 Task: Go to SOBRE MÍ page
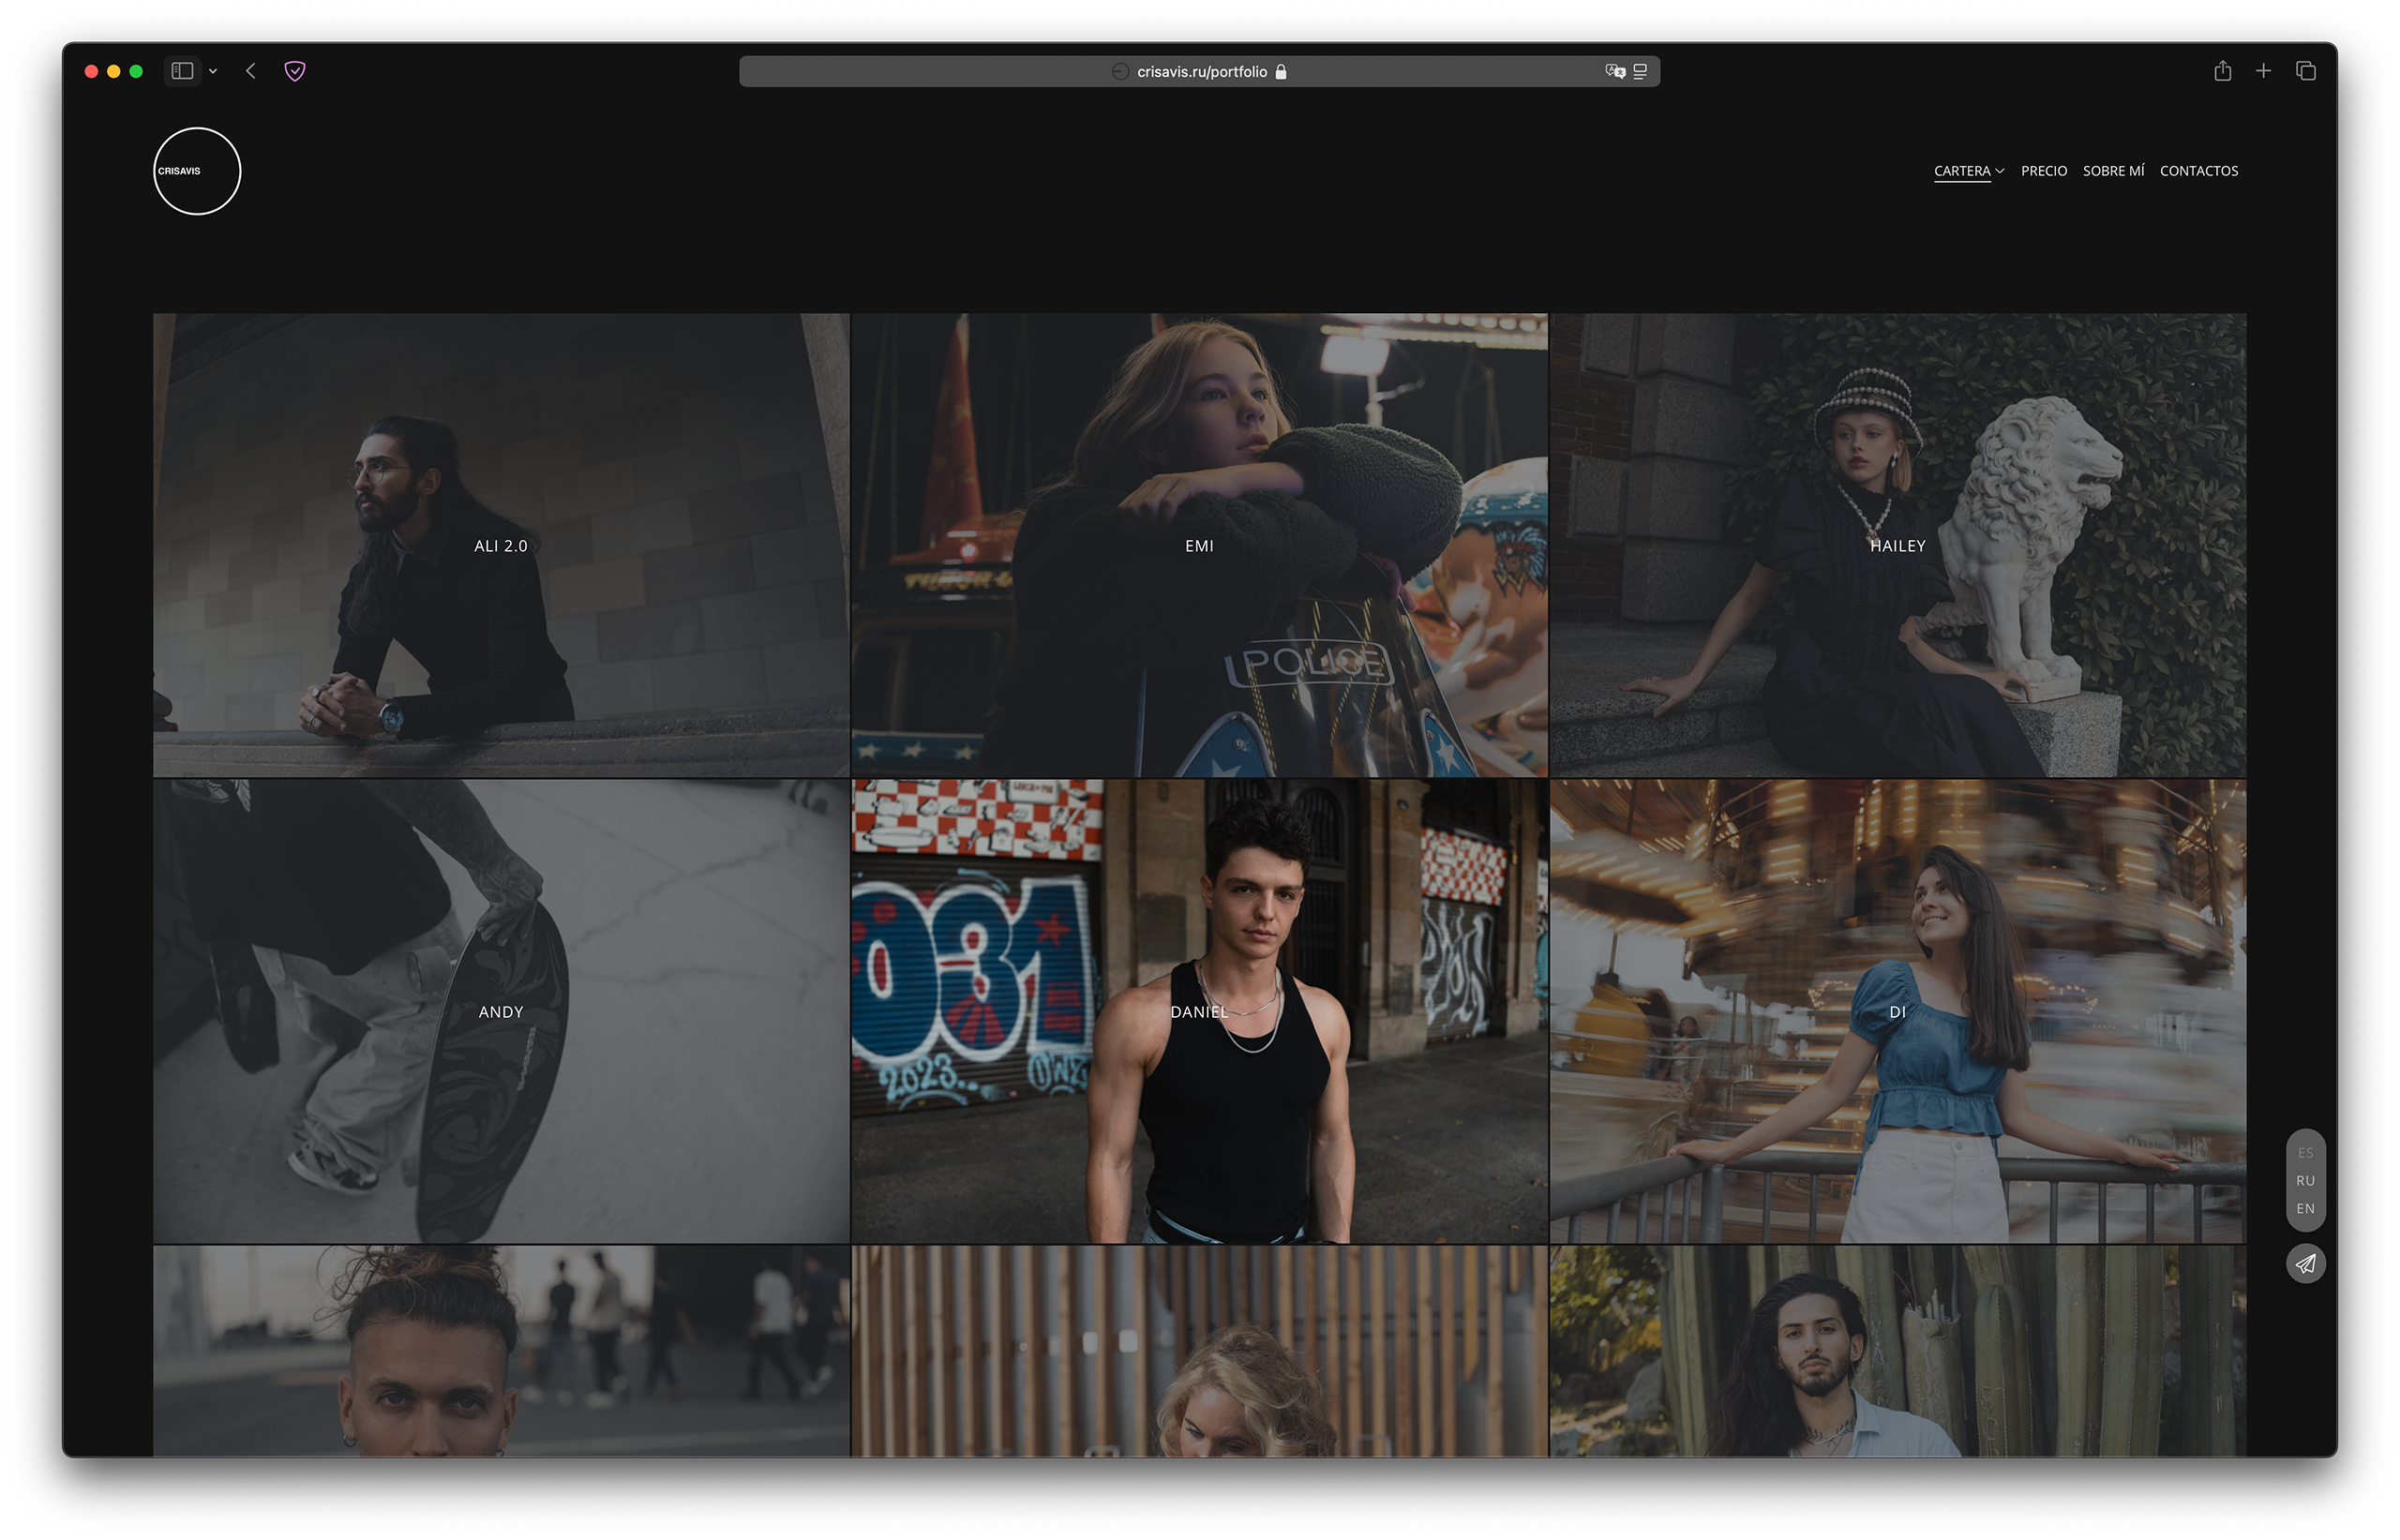click(x=2113, y=171)
